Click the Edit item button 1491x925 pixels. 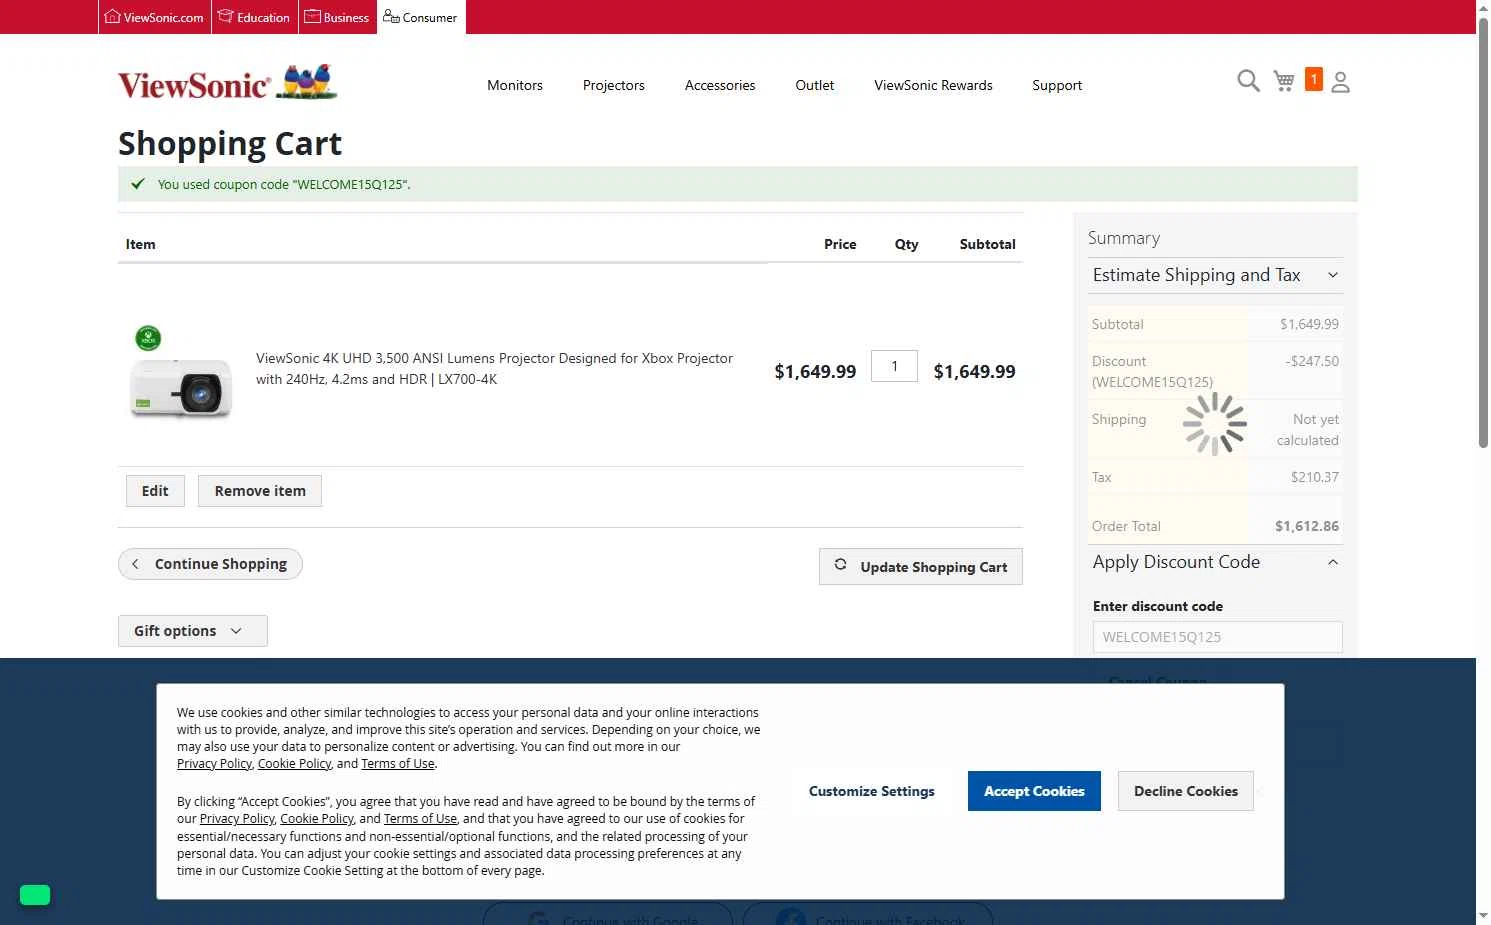pyautogui.click(x=155, y=491)
